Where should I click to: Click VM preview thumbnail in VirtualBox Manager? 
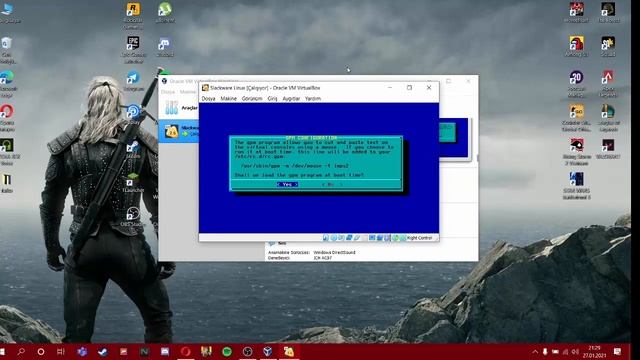coord(453,138)
